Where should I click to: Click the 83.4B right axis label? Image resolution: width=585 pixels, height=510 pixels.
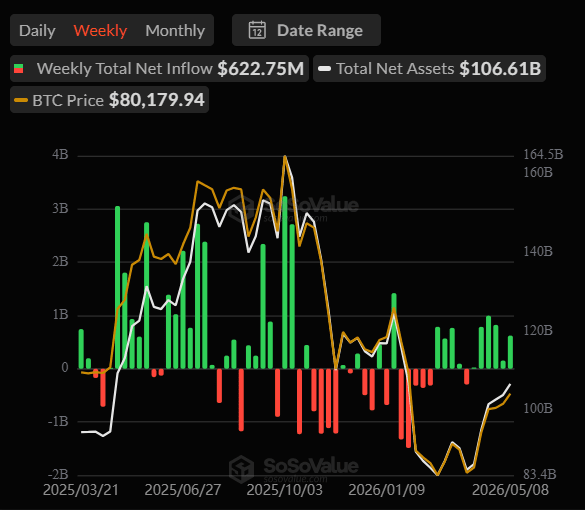pos(540,474)
